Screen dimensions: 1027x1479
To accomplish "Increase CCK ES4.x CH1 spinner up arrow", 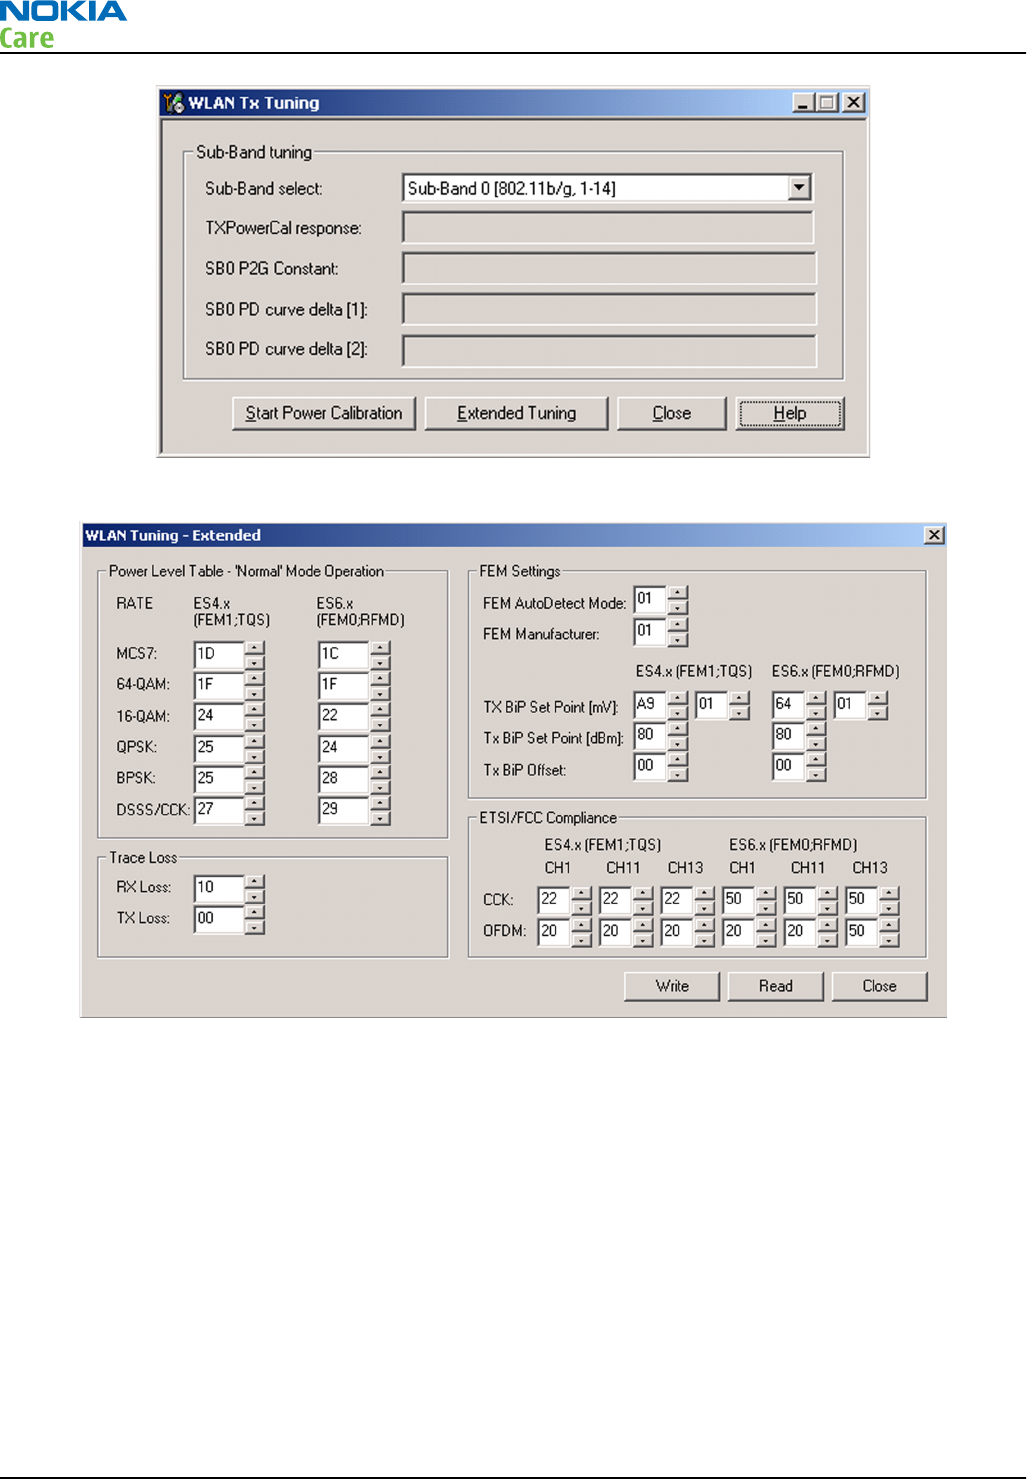I will [x=582, y=894].
